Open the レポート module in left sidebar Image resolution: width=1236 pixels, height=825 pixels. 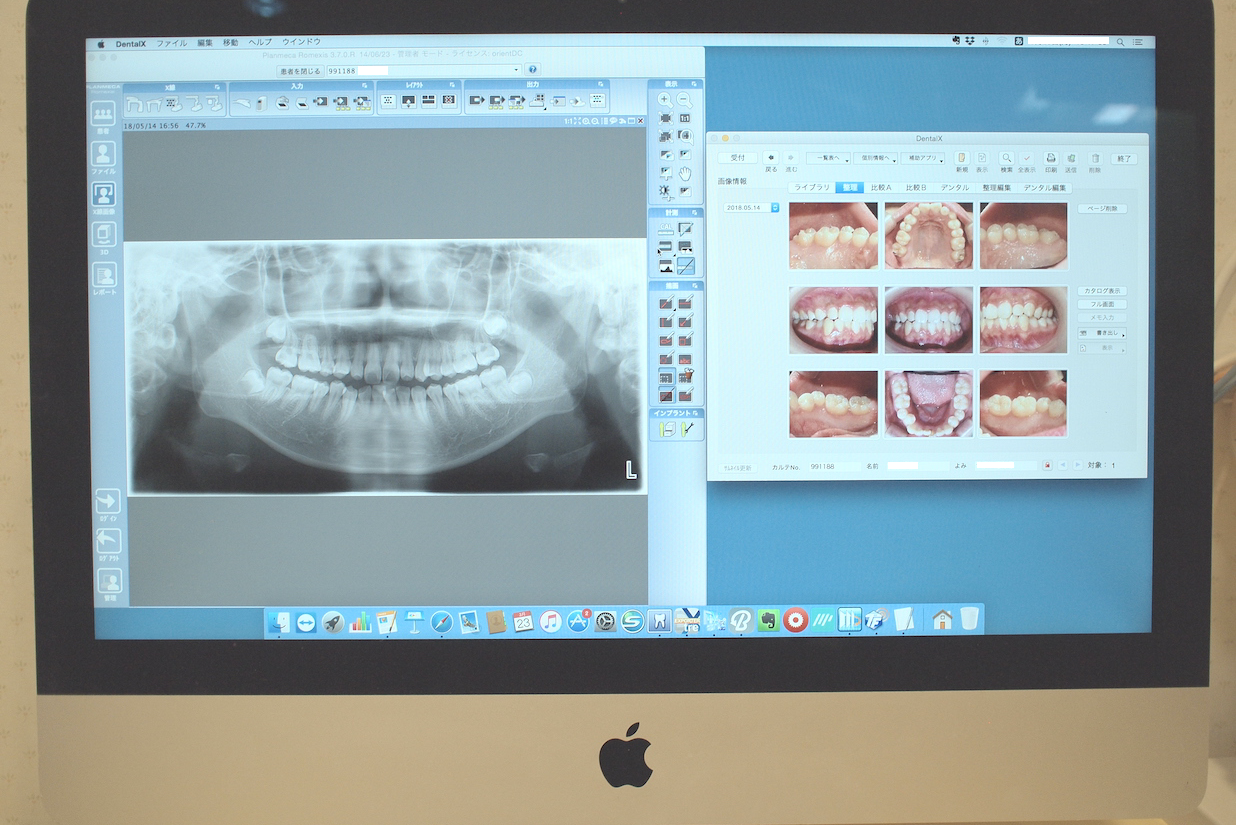click(104, 275)
